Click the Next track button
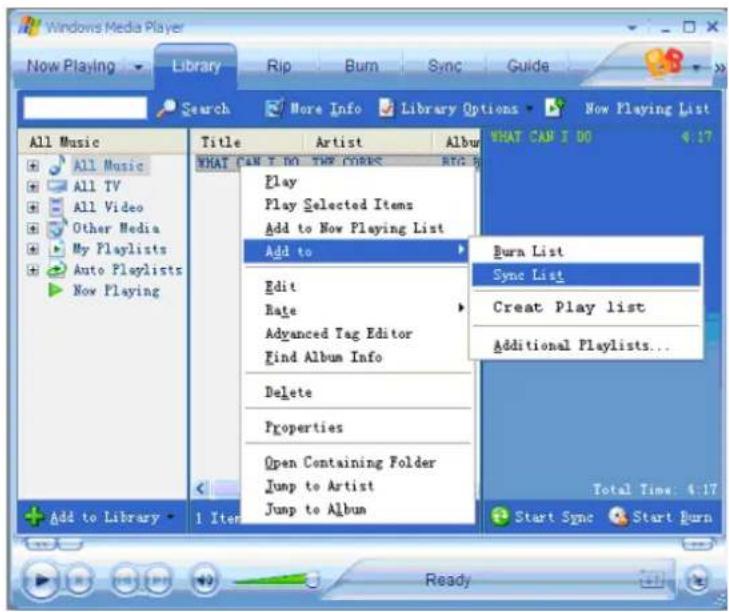Screen dimensions: 729x612 click(x=158, y=580)
